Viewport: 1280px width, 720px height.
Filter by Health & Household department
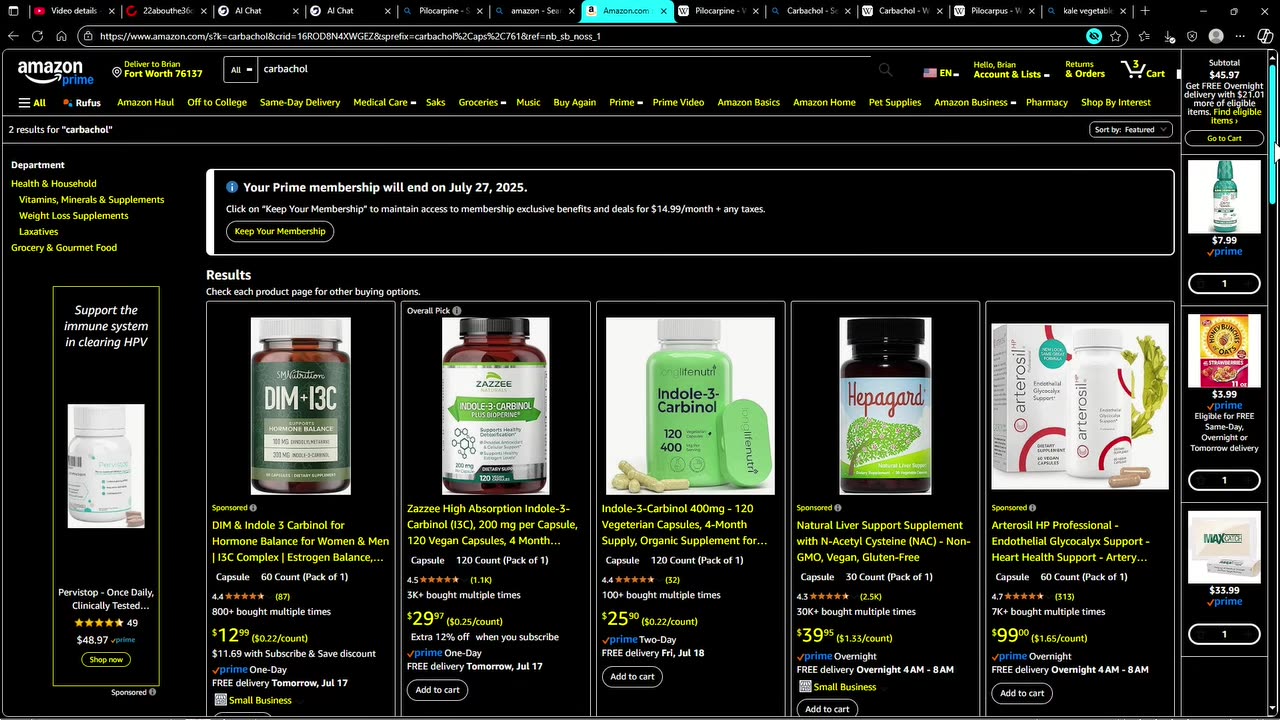pyautogui.click(x=54, y=183)
